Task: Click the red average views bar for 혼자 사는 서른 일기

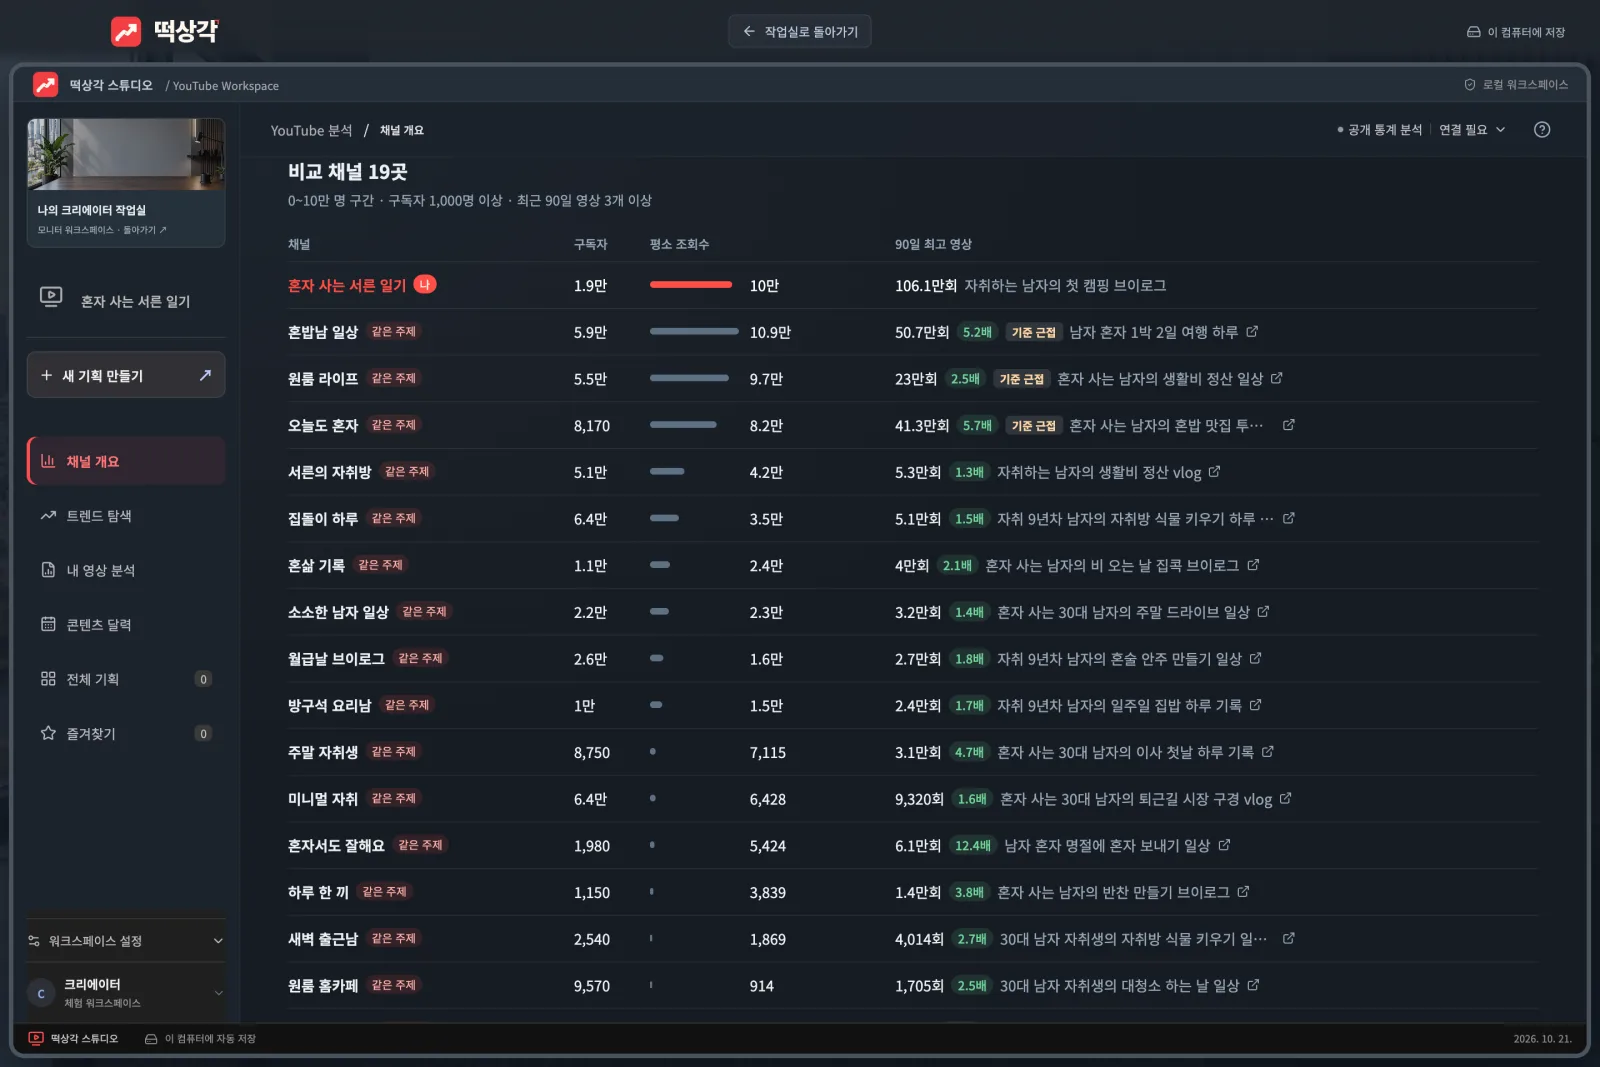Action: pos(691,285)
